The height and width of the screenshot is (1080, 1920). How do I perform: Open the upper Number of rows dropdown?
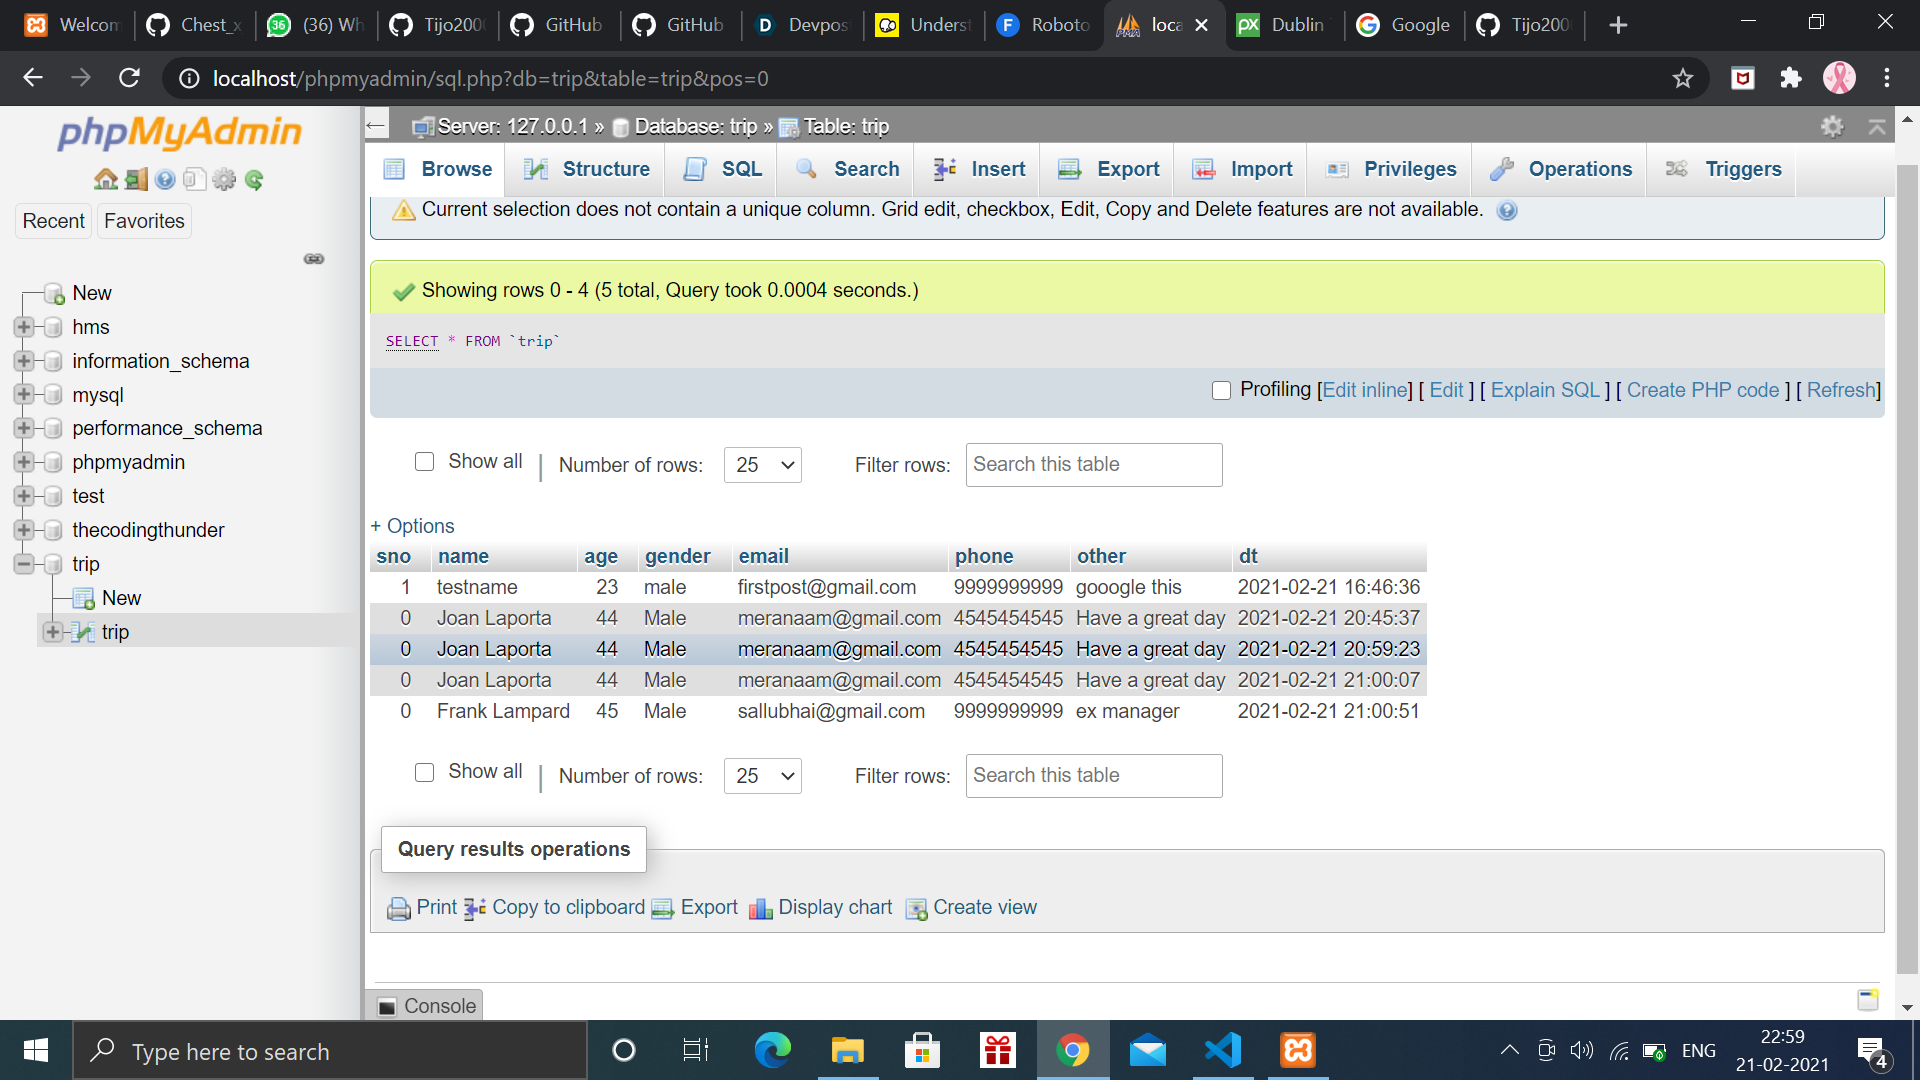[x=763, y=465]
